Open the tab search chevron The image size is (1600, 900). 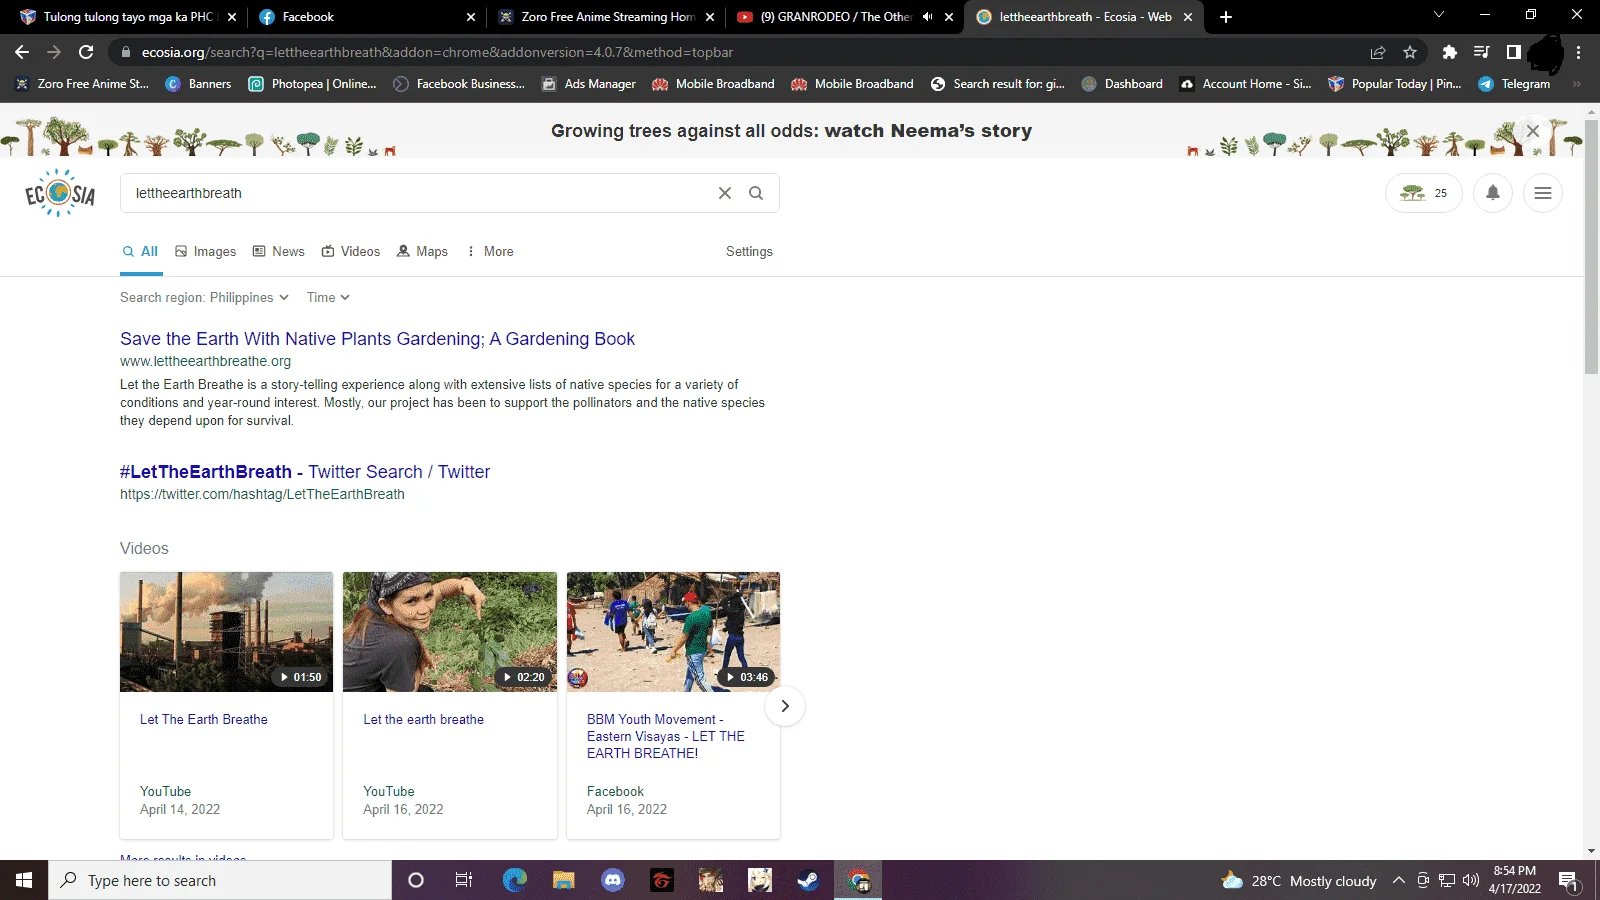pos(1439,15)
